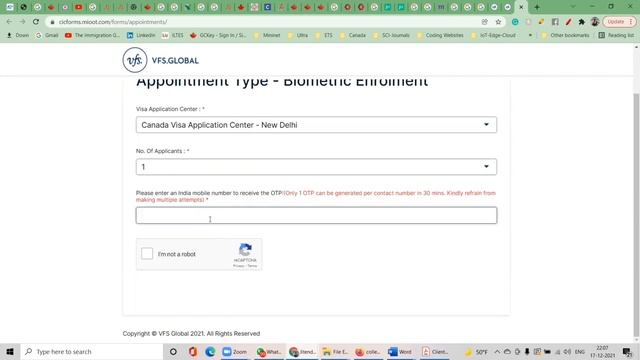The width and height of the screenshot is (640, 360).
Task: Reload the page with the refresh icon
Action: 36,22
